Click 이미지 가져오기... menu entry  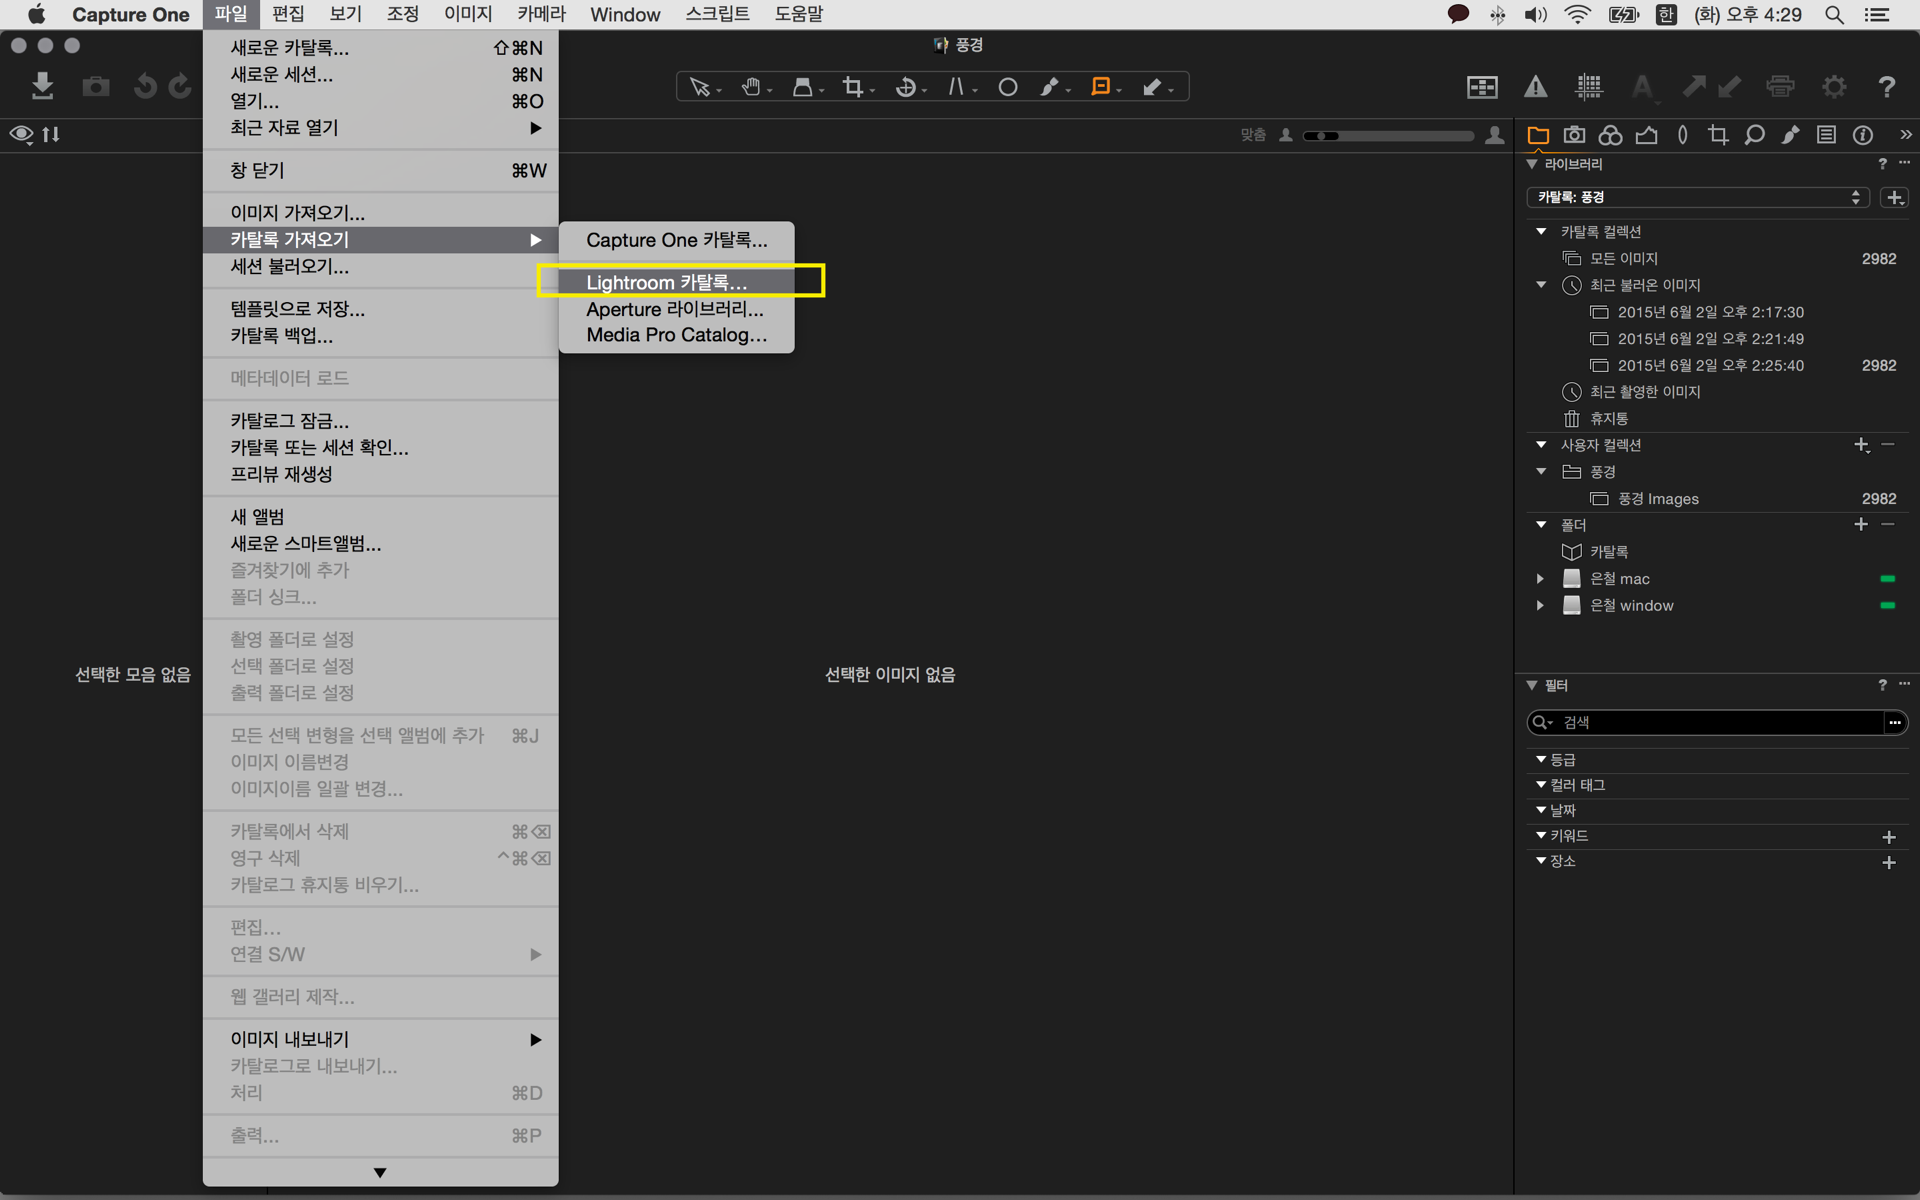click(297, 212)
